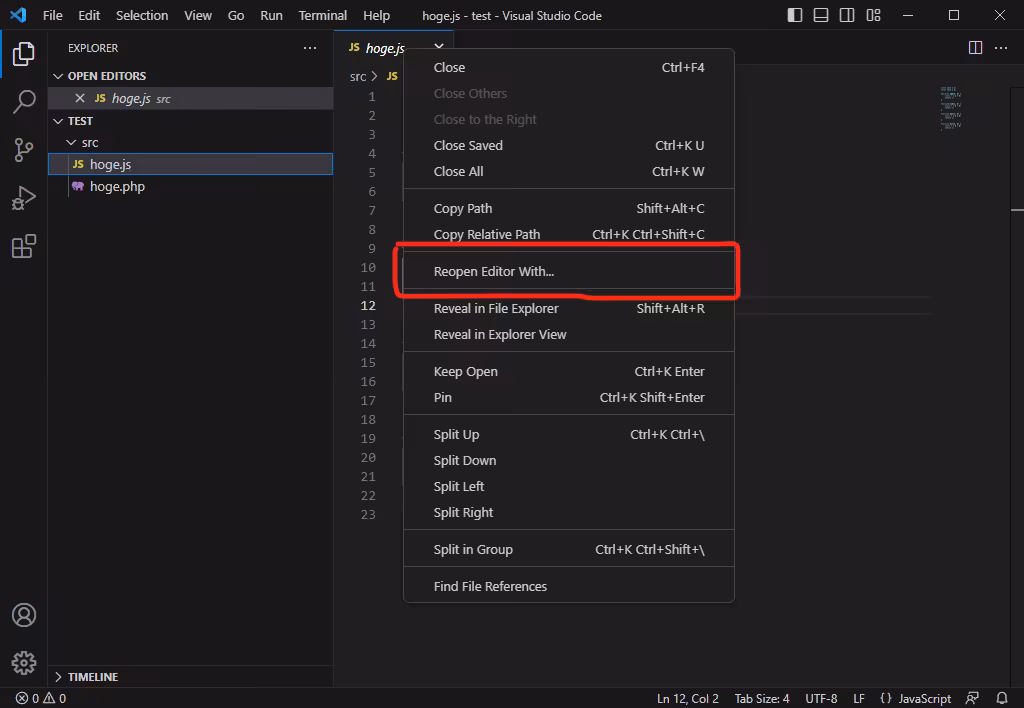Viewport: 1024px width, 708px height.
Task: Choose Close Saved from context menu
Action: point(569,145)
